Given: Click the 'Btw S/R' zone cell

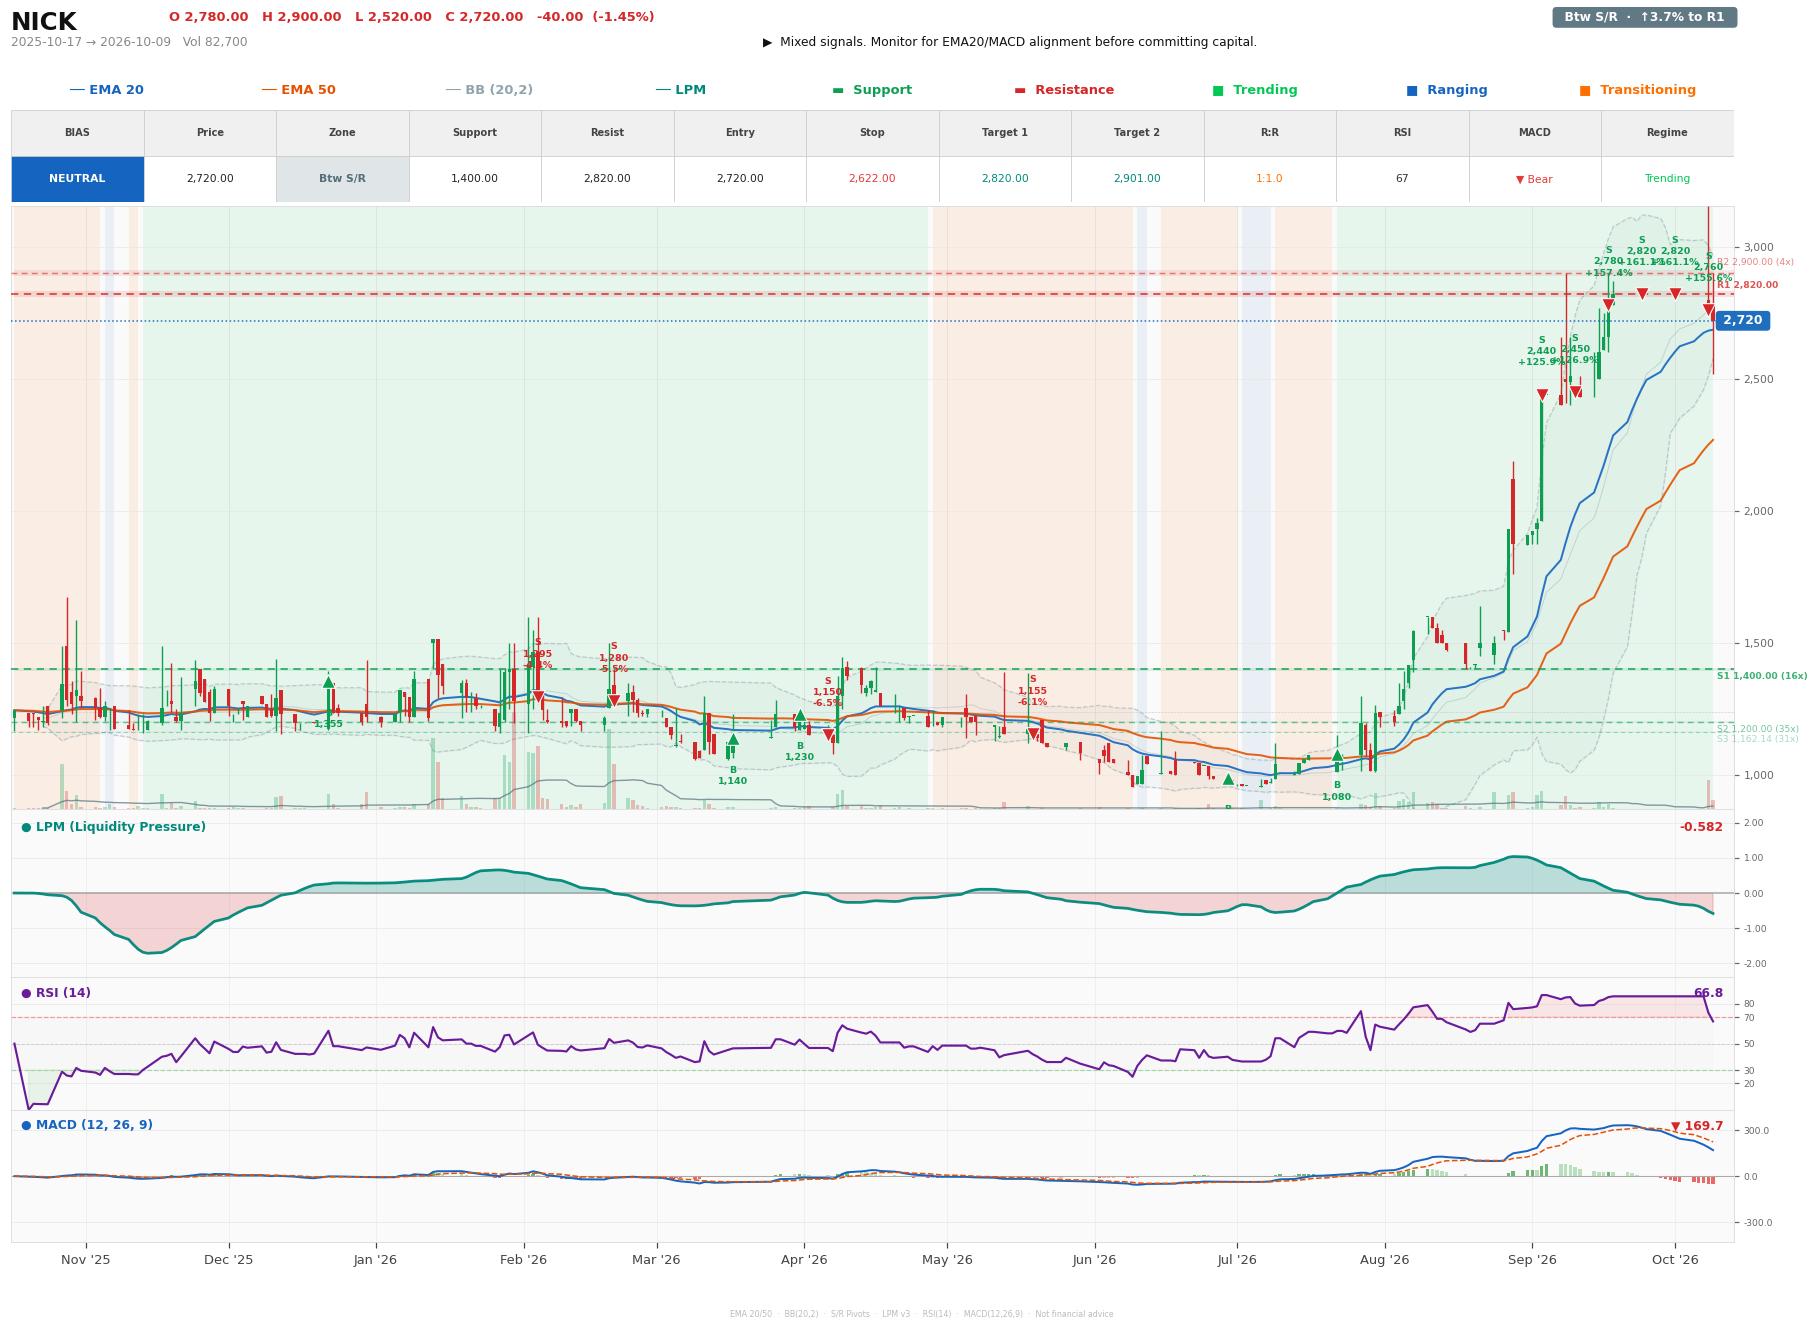Looking at the screenshot, I should pos(342,179).
